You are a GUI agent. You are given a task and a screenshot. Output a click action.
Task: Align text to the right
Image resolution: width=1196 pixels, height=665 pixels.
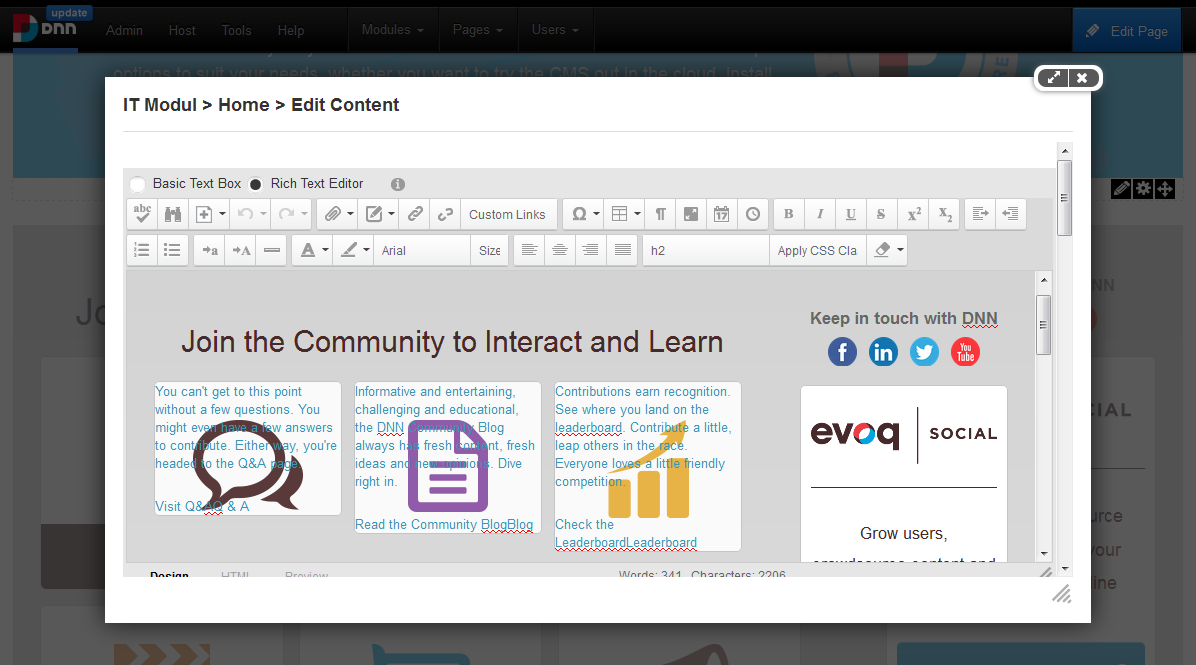tap(590, 250)
